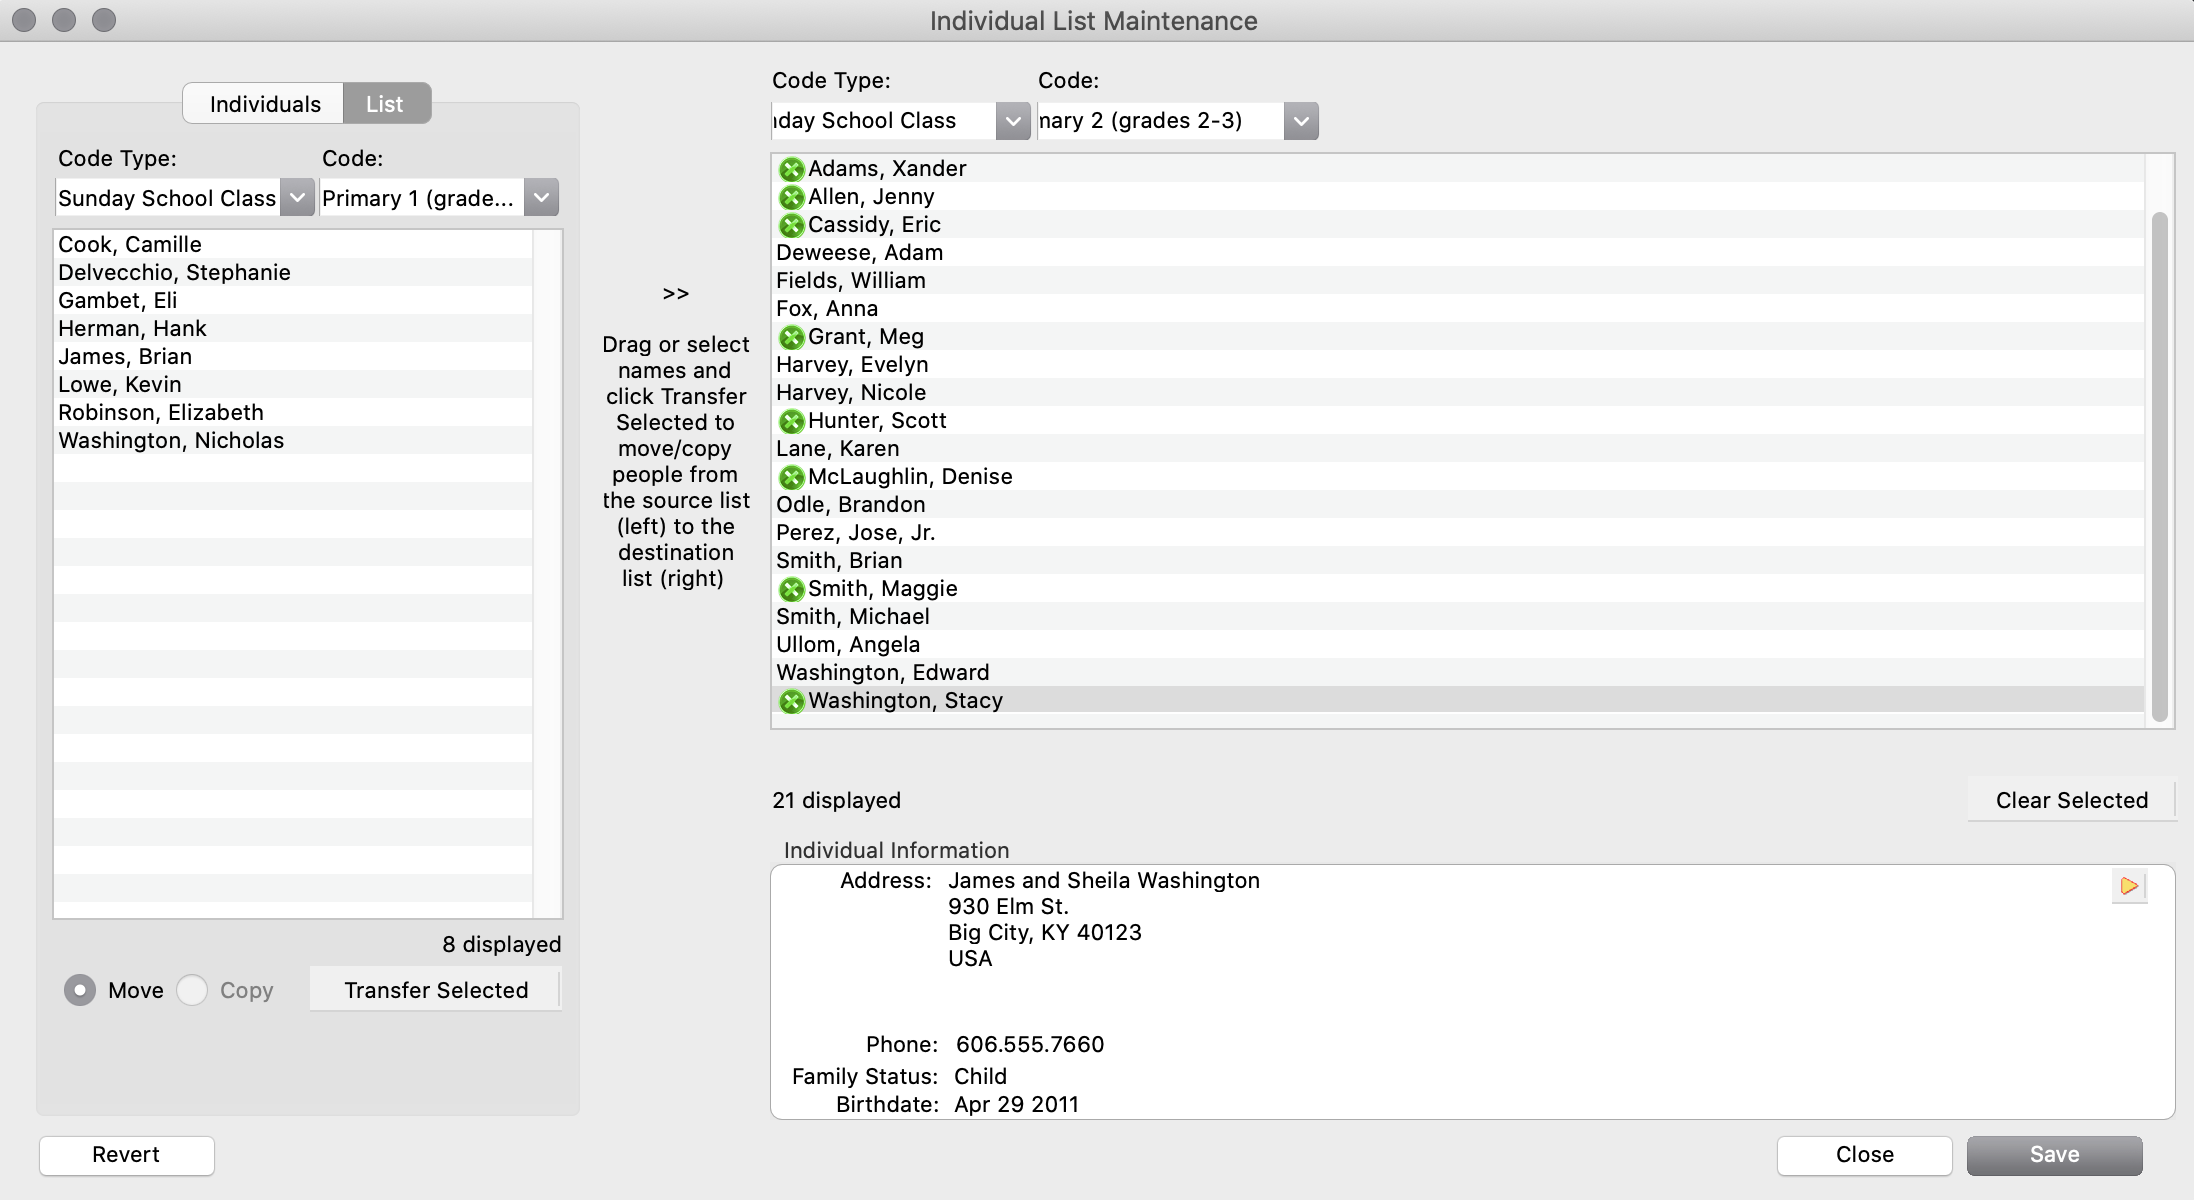Open source Code Type Sunday School Class dropdown
The height and width of the screenshot is (1200, 2194).
point(297,198)
